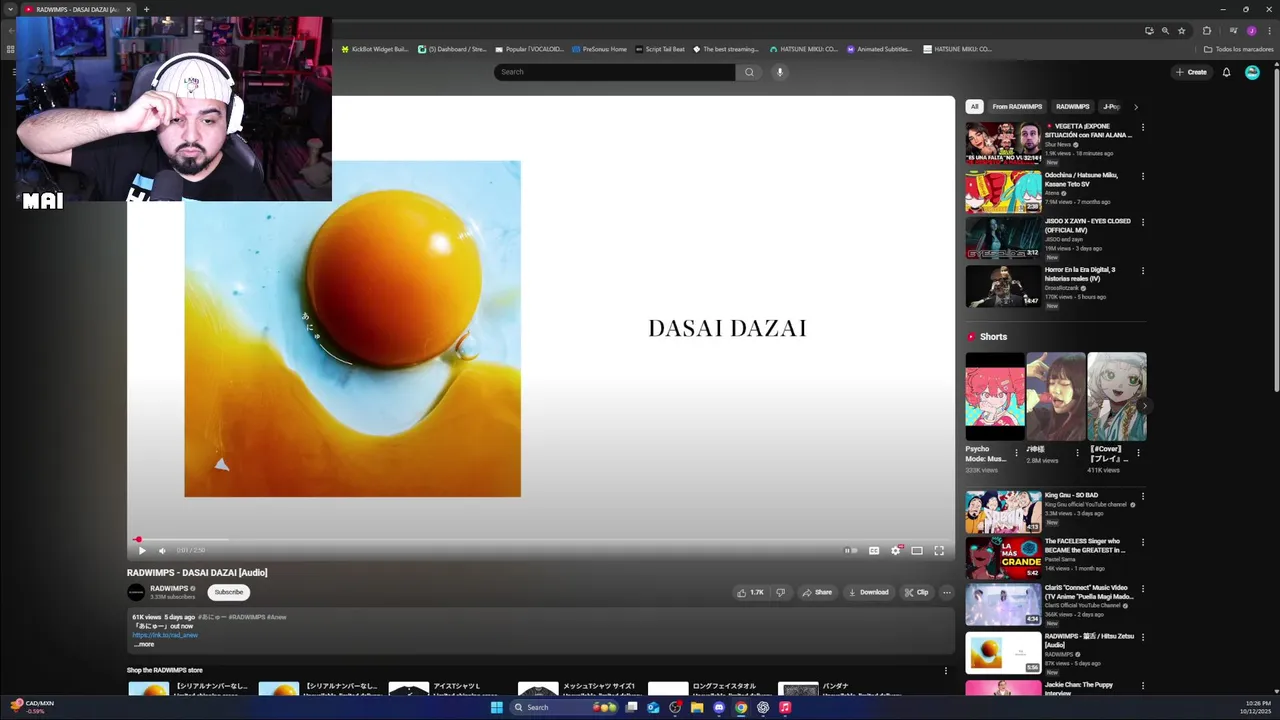1280x720 pixels.
Task: Subscribe to RADWIMPS channel
Action: (229, 592)
